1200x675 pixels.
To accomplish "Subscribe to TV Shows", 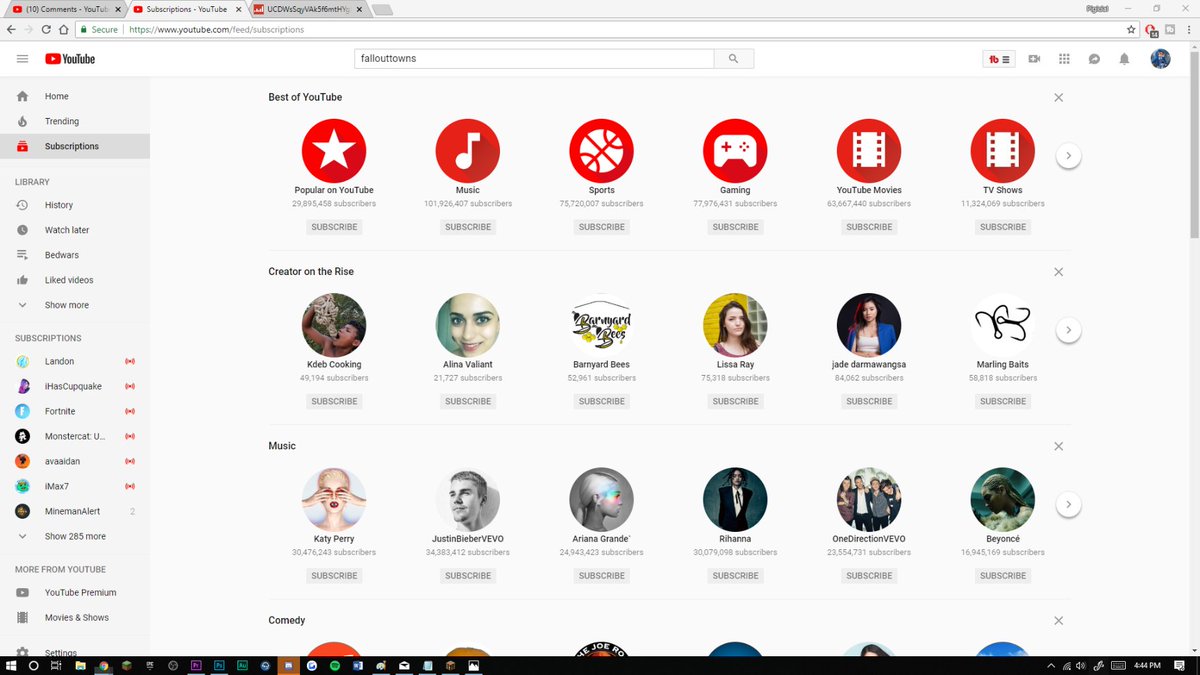I will [x=1003, y=227].
